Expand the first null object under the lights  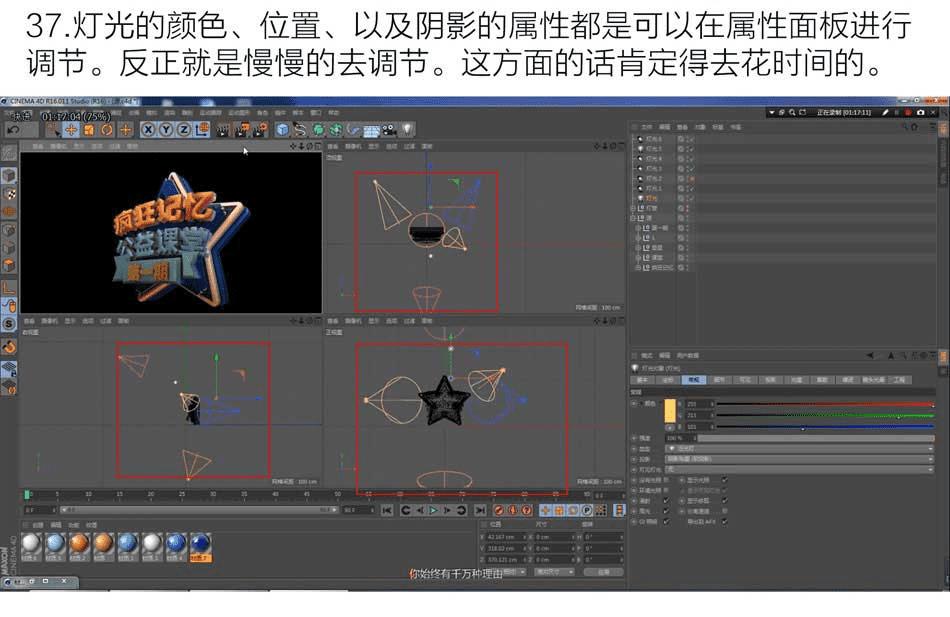[634, 208]
